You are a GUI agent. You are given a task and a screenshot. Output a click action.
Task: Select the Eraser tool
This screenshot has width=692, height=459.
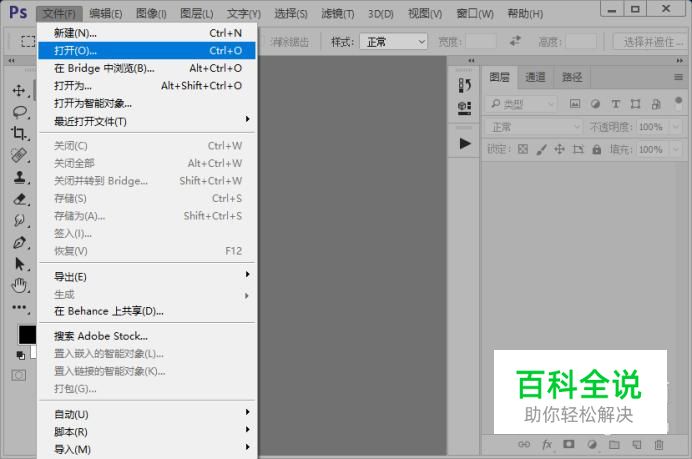pos(19,199)
